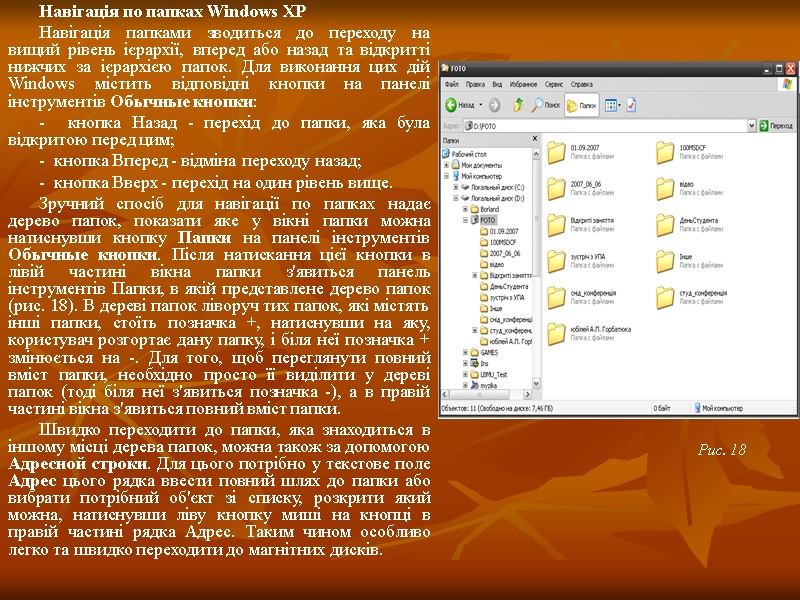Click the Windows logo at the menu bar right
Viewport: 800px width, 600px height.
click(786, 83)
